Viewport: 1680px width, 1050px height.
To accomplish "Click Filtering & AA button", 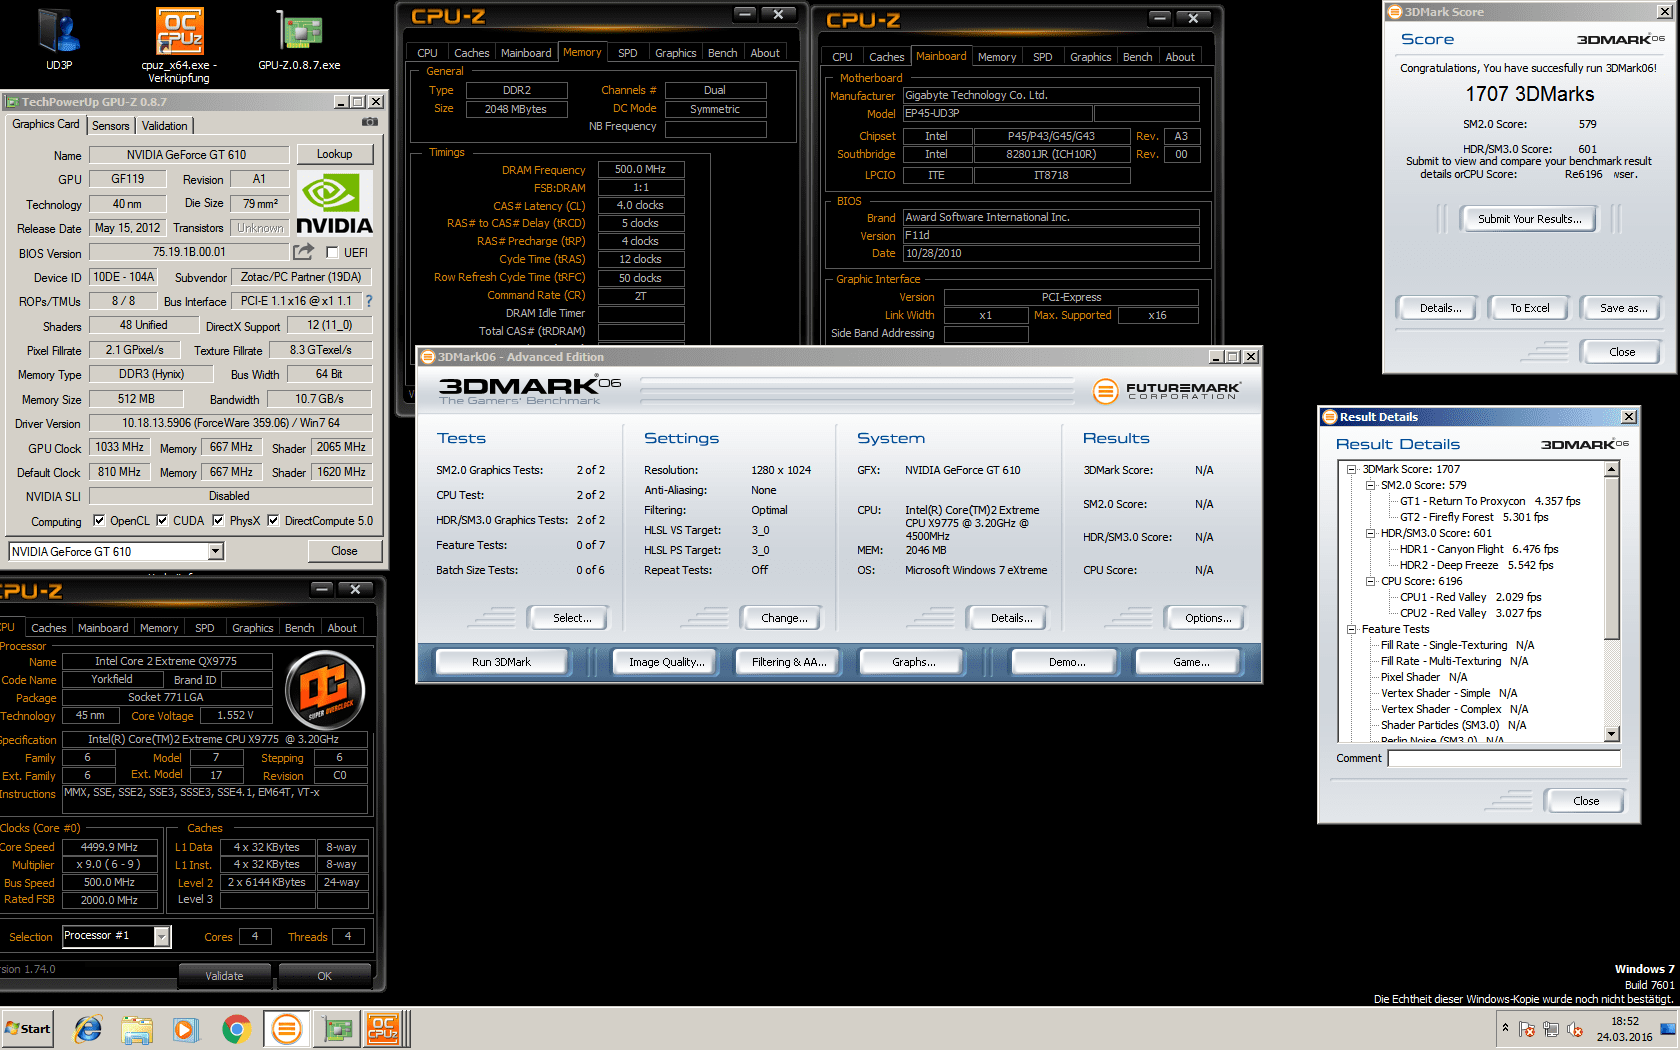I will (x=789, y=662).
